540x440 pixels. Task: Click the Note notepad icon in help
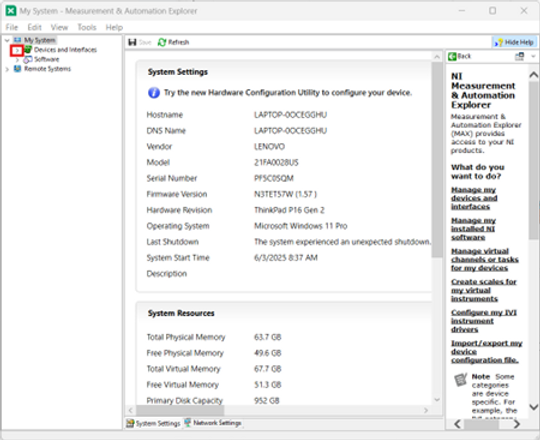click(460, 380)
